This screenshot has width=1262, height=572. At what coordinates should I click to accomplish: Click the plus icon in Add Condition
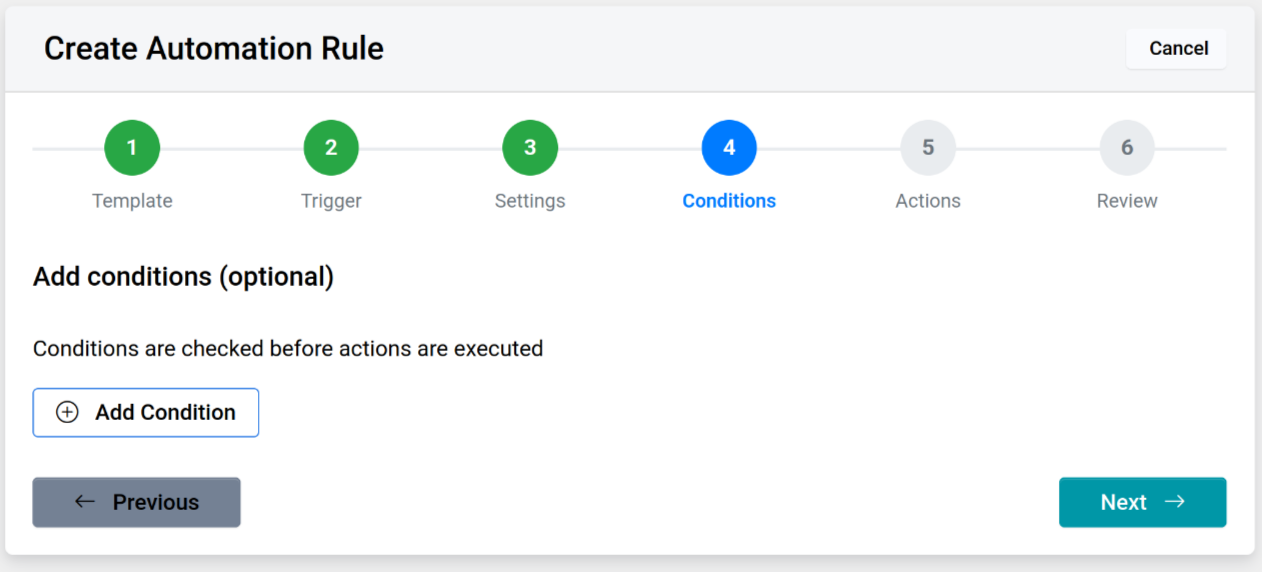coord(67,412)
